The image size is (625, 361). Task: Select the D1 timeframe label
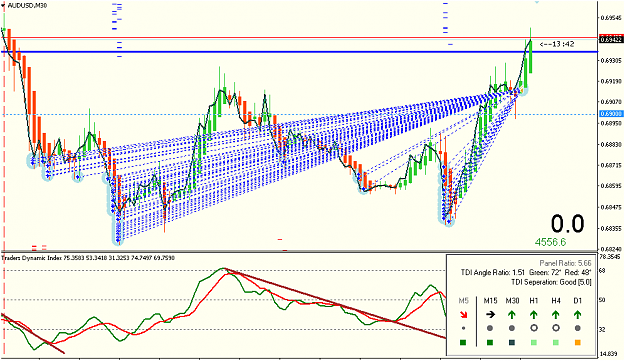[x=578, y=301]
